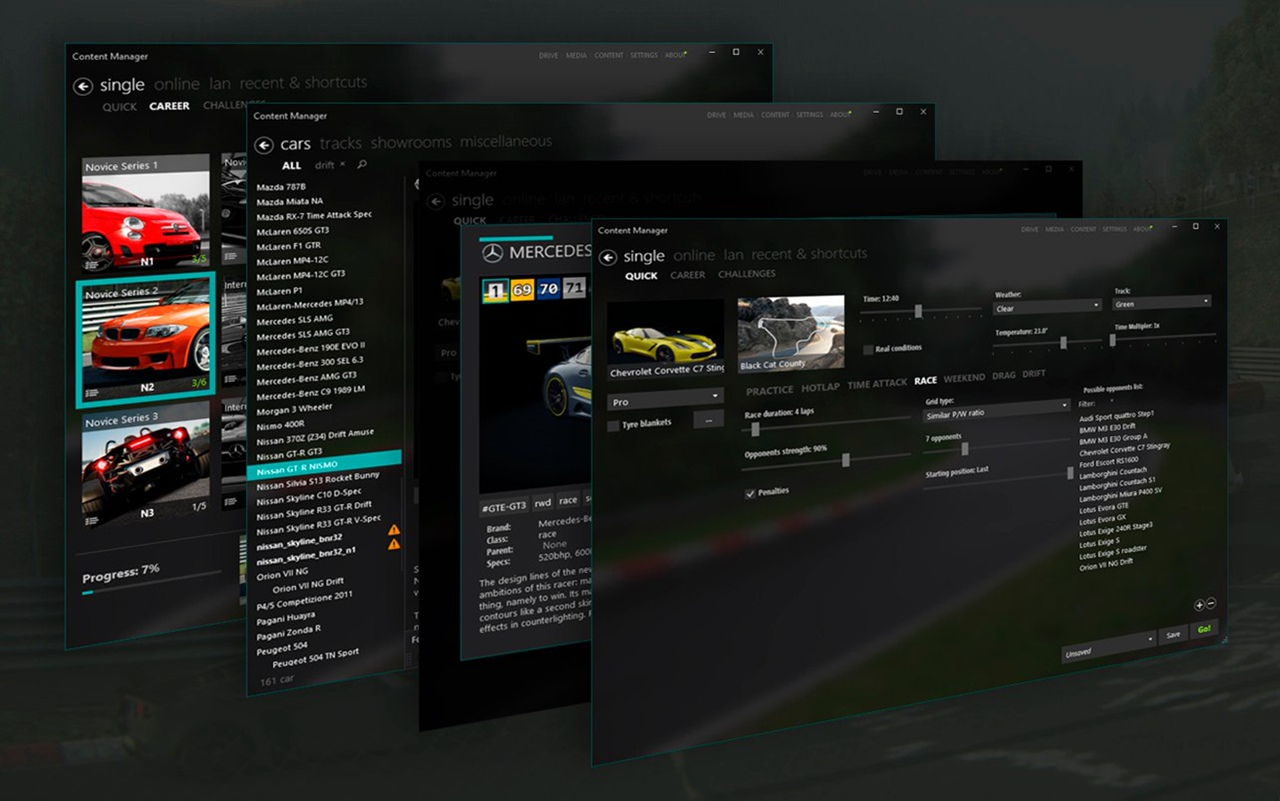Enable the Real conditions checkbox

click(x=868, y=350)
